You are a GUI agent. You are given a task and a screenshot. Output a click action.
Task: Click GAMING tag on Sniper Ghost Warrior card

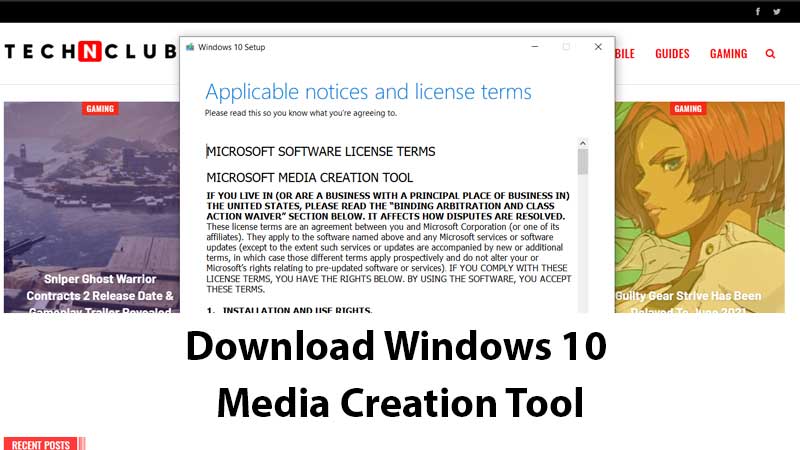point(100,109)
